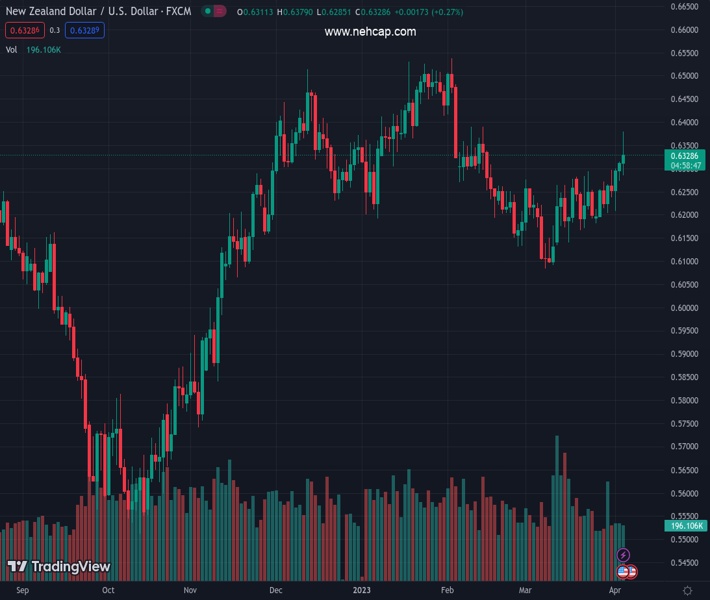Click the 0.65000 level on price scale

pos(684,76)
